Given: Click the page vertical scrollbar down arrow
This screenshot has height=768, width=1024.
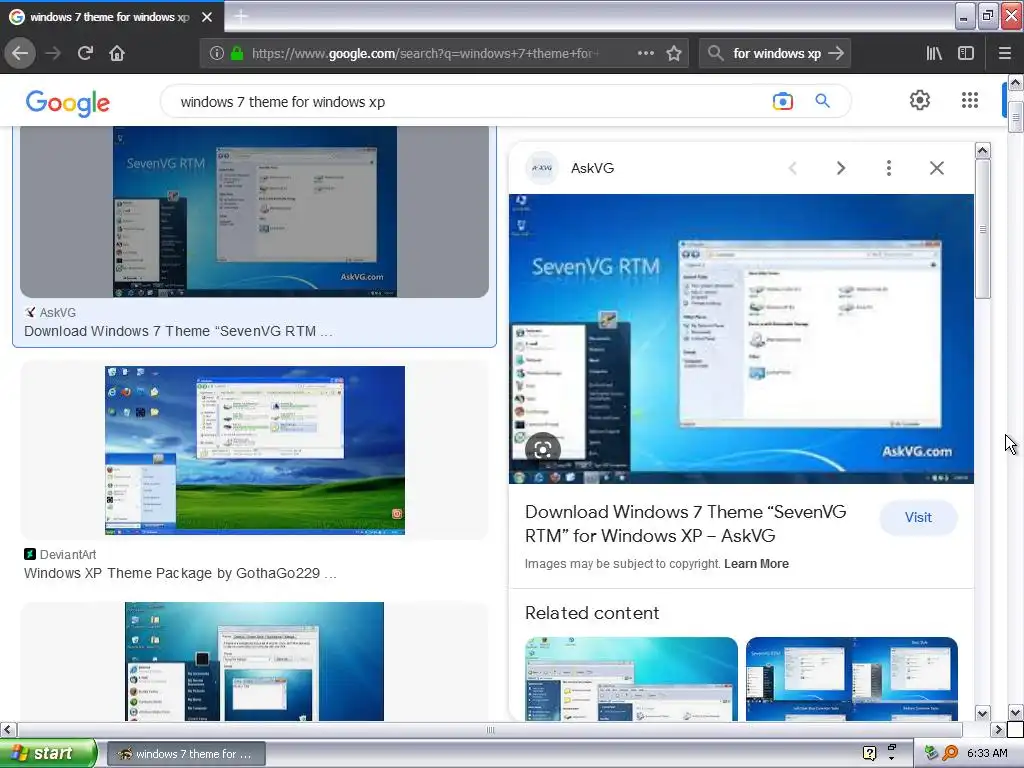Looking at the screenshot, I should click(1016, 712).
